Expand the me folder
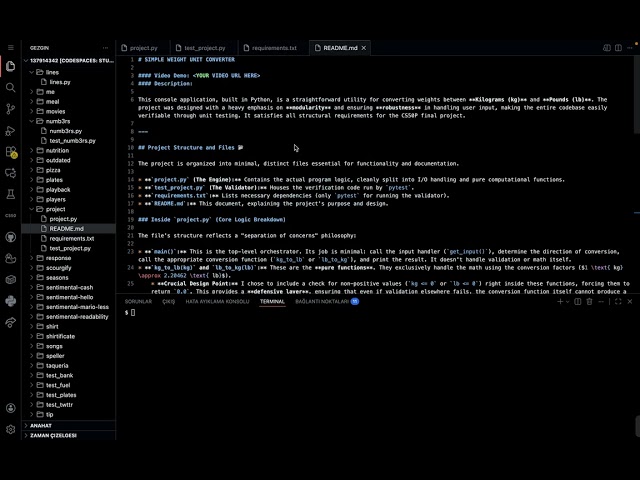The image size is (640, 480). coord(69,92)
